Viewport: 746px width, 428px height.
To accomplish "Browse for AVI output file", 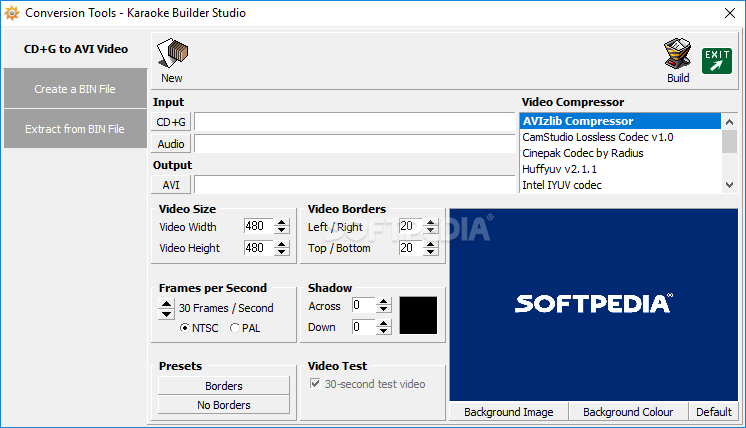I will click(171, 185).
